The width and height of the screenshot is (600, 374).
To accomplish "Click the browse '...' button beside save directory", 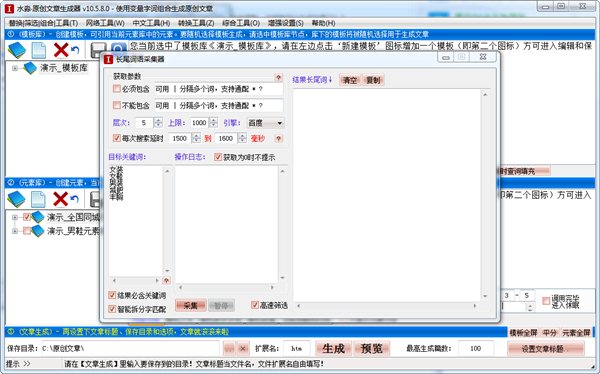I will click(229, 348).
